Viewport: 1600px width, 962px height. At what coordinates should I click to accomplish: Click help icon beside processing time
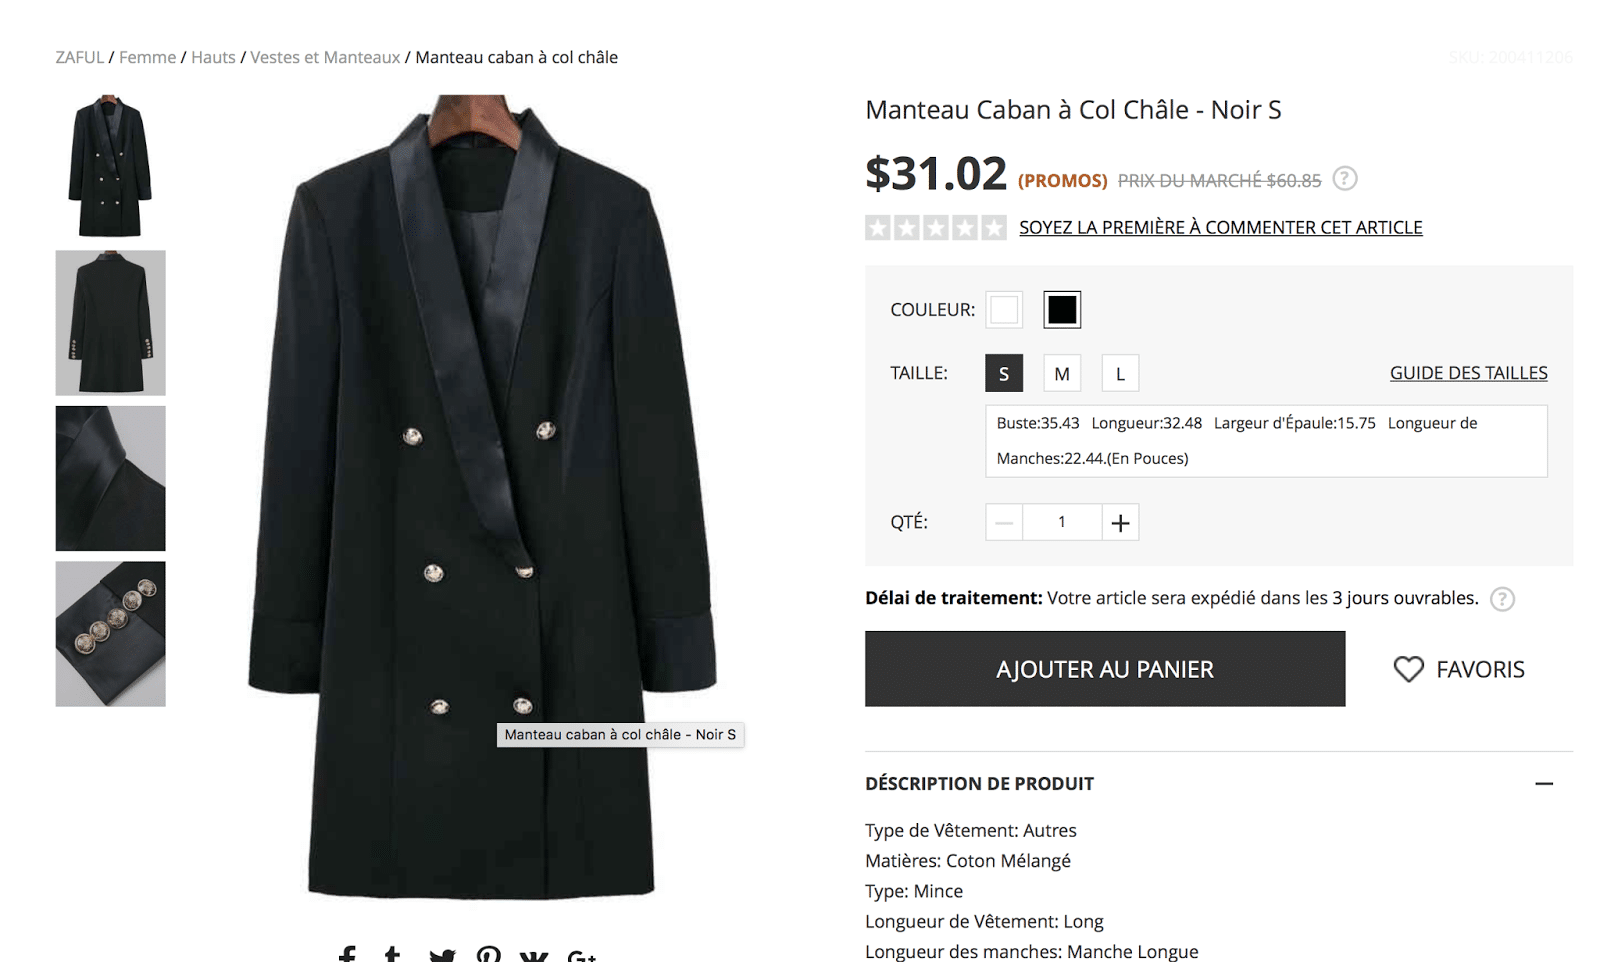[1502, 599]
